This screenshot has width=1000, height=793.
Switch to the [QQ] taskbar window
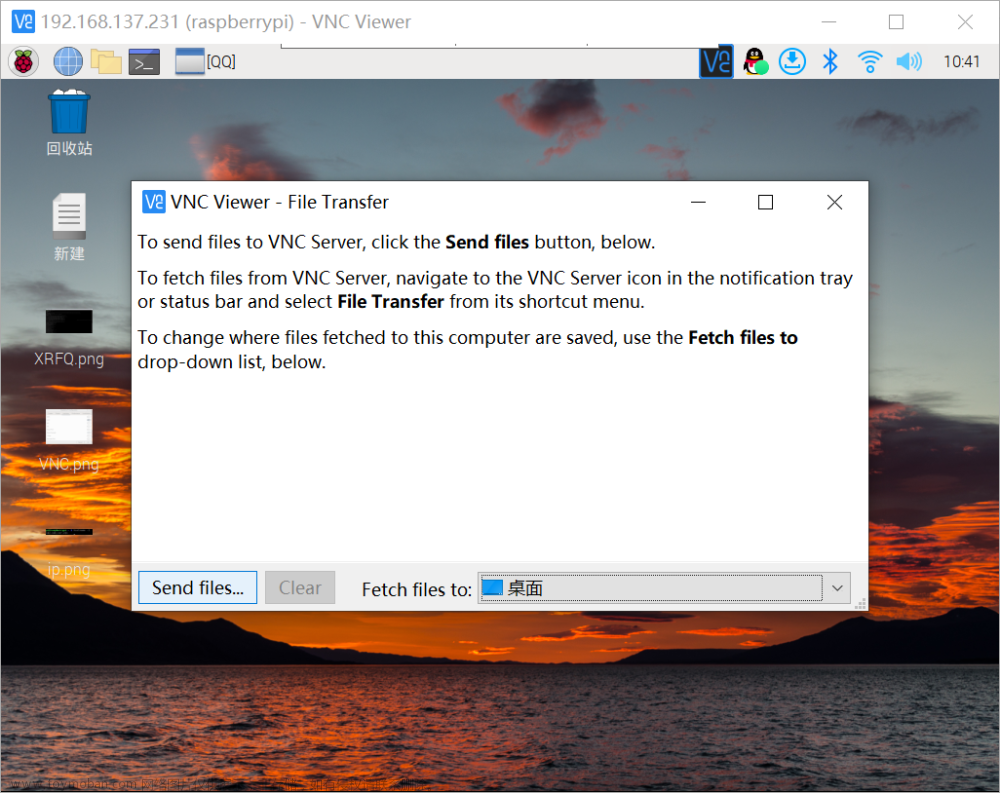click(205, 62)
